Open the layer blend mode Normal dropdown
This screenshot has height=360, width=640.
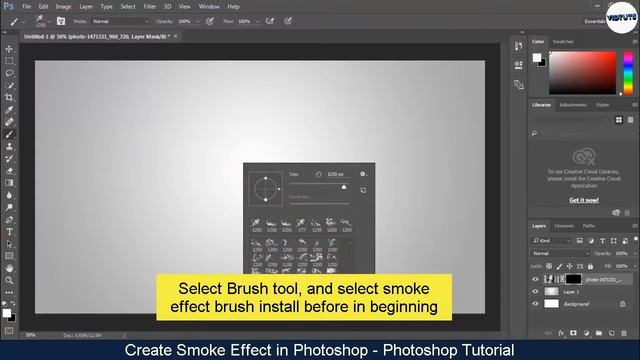coord(560,253)
